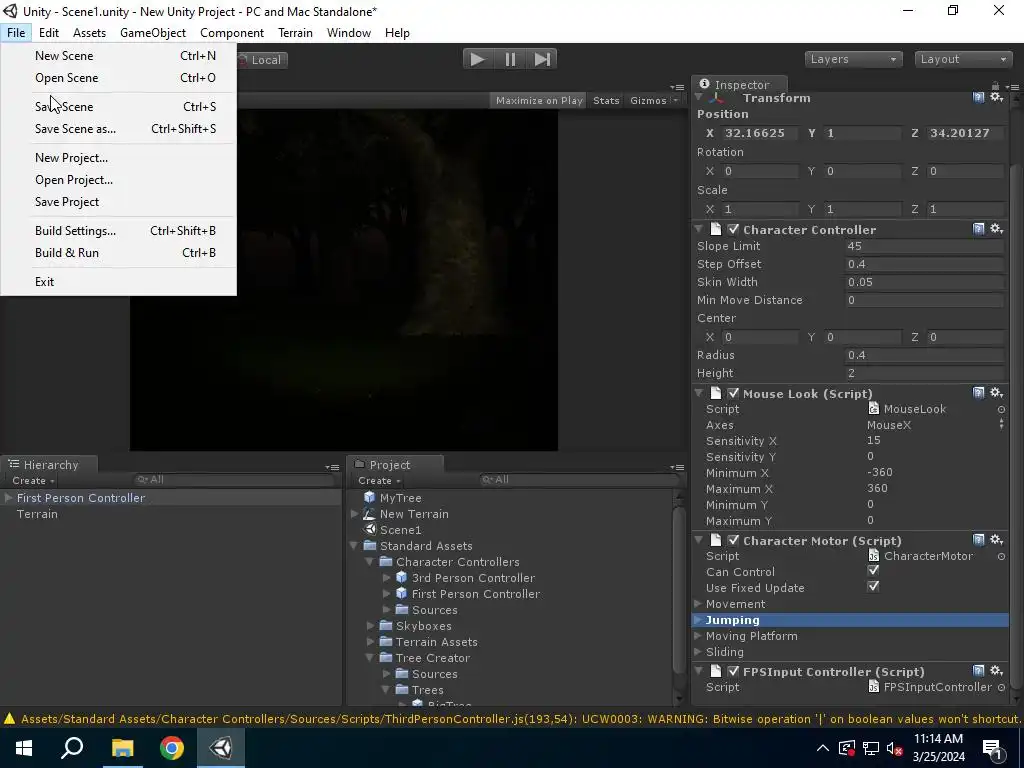Image resolution: width=1024 pixels, height=768 pixels.
Task: Click MouseLook script object picker circle
Action: click(1001, 409)
